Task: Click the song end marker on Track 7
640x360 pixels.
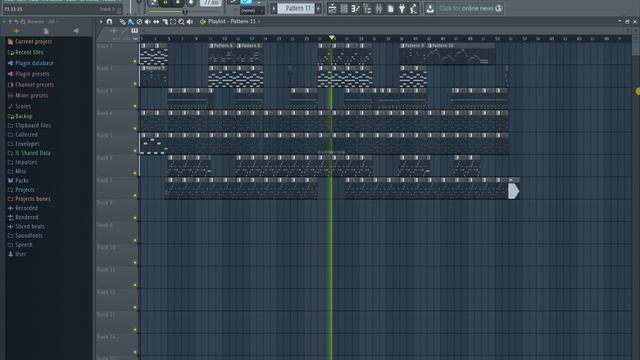Action: (513, 191)
